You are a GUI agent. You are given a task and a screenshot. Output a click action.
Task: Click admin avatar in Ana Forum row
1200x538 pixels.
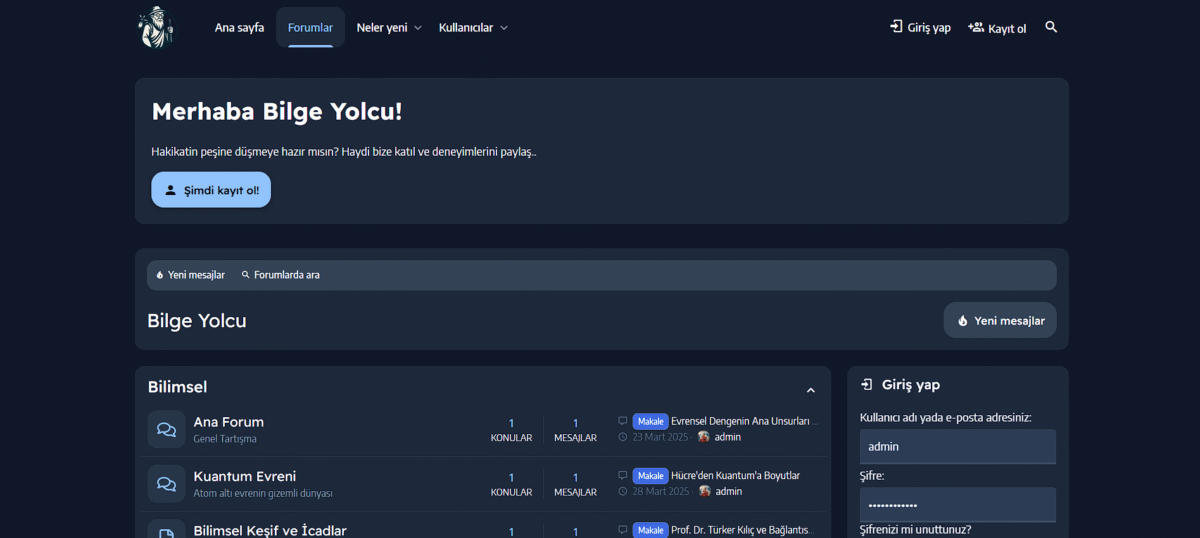click(x=704, y=437)
